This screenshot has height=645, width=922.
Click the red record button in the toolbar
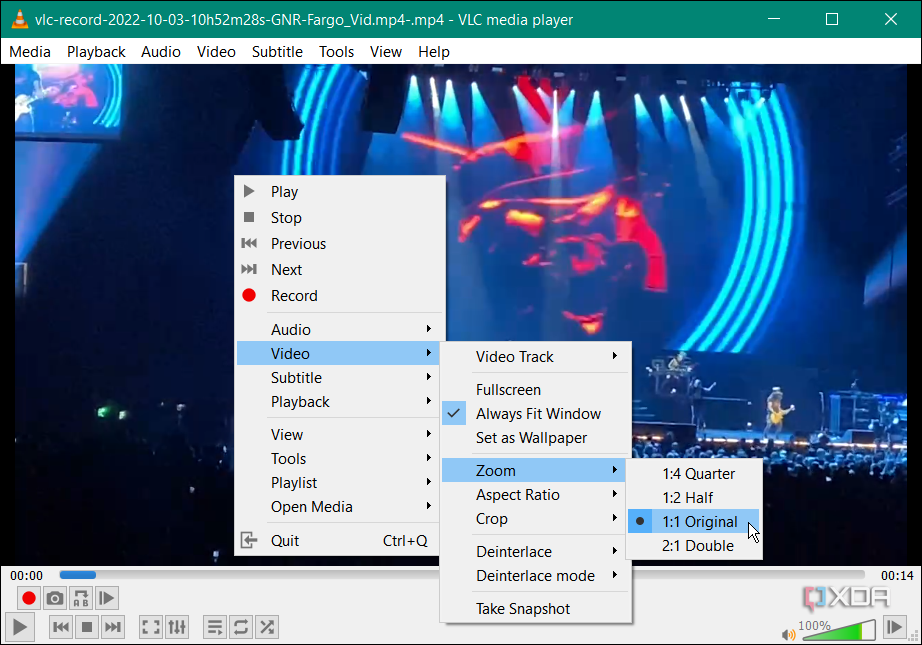[x=28, y=598]
